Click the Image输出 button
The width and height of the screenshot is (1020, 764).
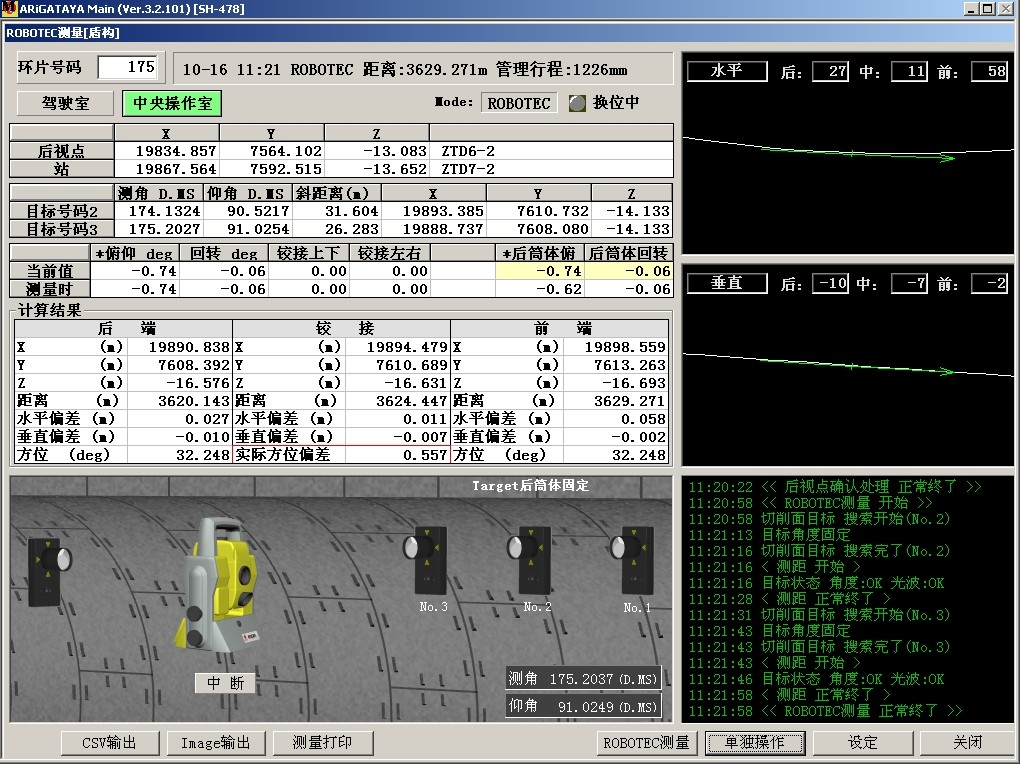[216, 743]
